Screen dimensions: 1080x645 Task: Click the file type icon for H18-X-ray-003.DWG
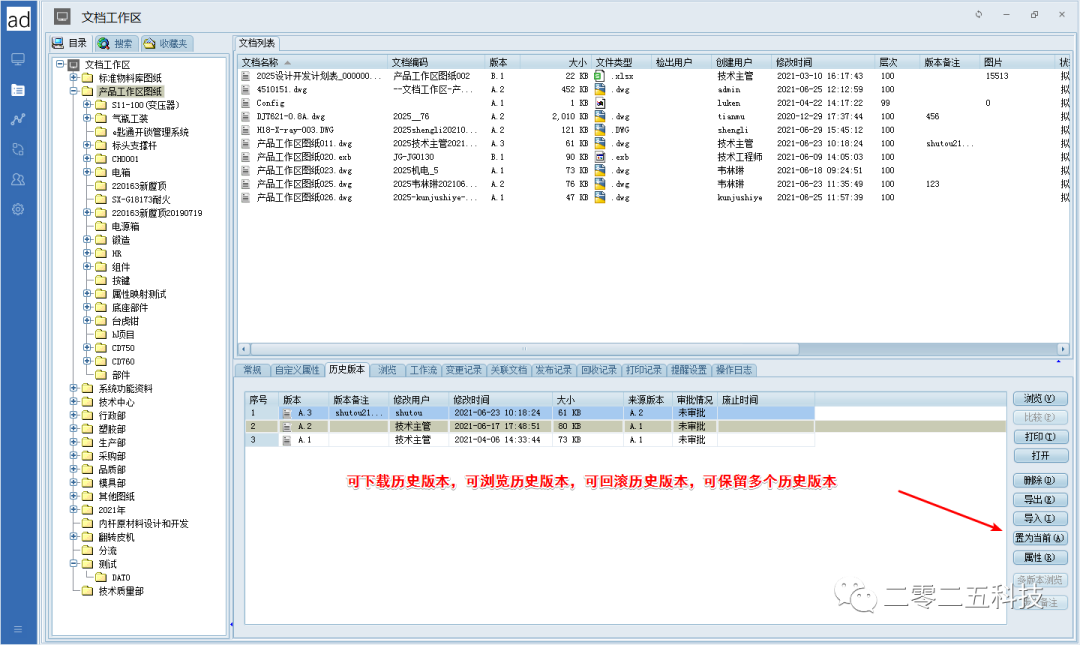pyautogui.click(x=599, y=130)
